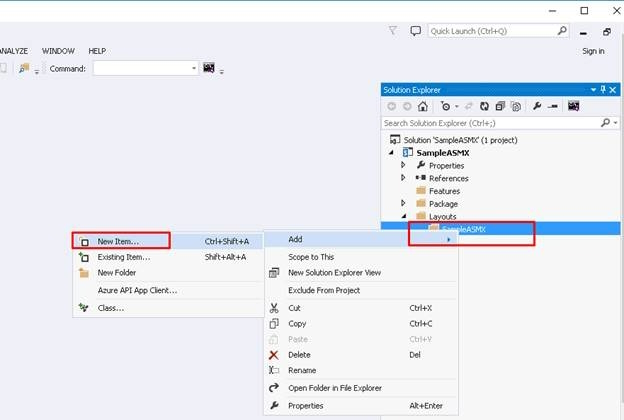Pin the Solution Explorer panel

[603, 90]
